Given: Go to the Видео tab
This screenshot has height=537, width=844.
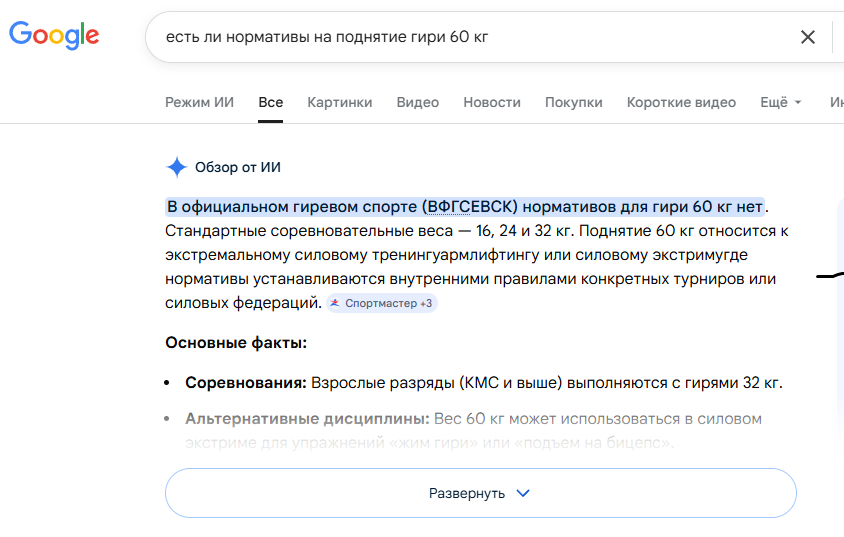Looking at the screenshot, I should click(417, 102).
